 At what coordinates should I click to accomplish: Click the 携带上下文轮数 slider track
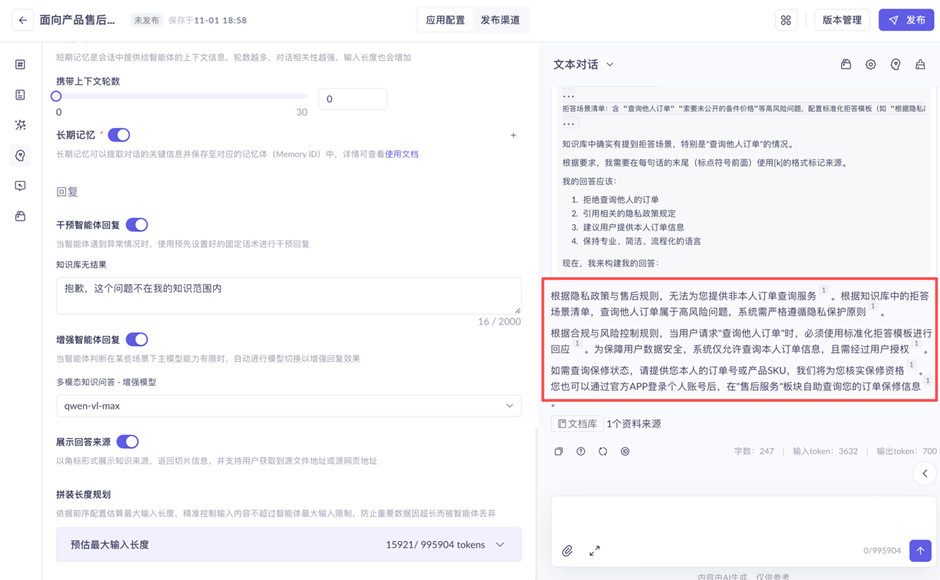tap(182, 96)
